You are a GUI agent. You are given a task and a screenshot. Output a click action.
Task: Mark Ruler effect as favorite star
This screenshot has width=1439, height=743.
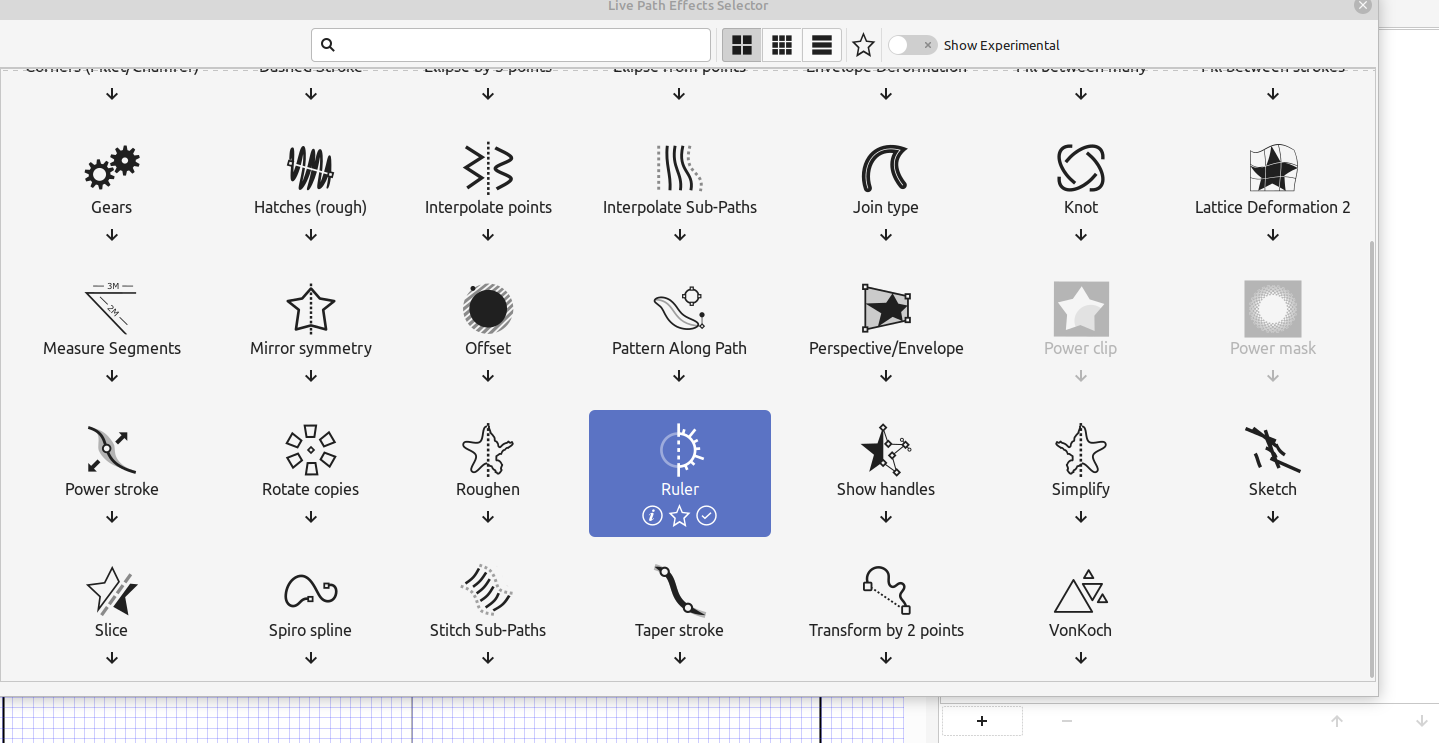[x=680, y=516]
